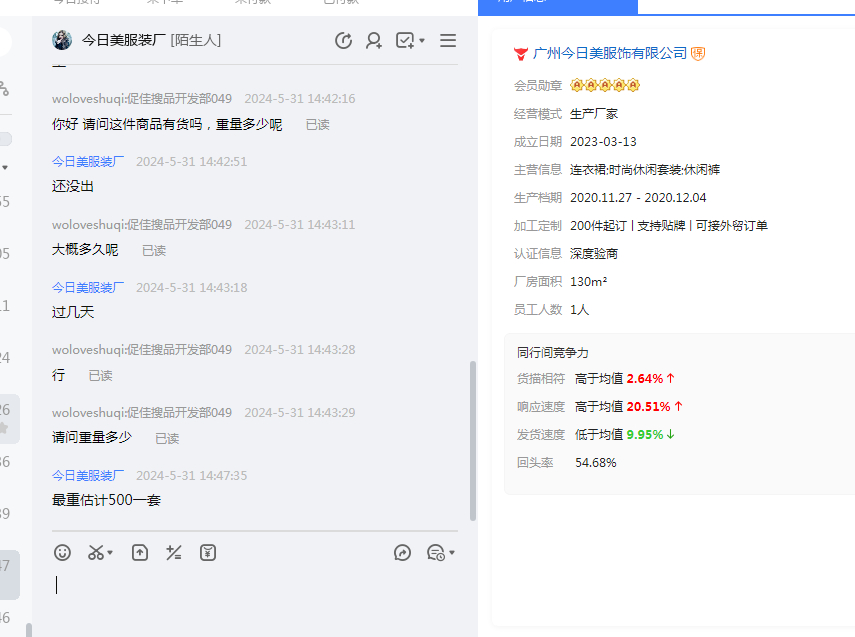Image resolution: width=855 pixels, height=637 pixels.
Task: Click sender name 今日美服装厂 above 还没出
Action: pos(88,161)
